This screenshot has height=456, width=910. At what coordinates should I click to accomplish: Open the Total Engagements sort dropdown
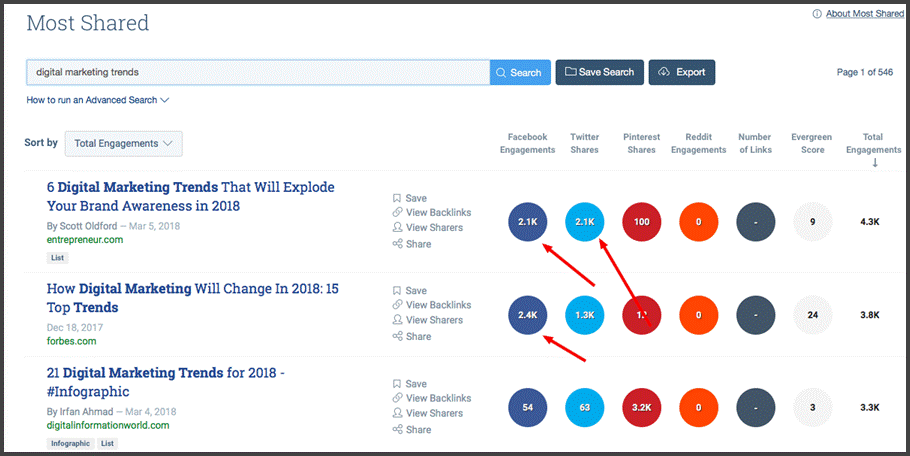(x=123, y=143)
